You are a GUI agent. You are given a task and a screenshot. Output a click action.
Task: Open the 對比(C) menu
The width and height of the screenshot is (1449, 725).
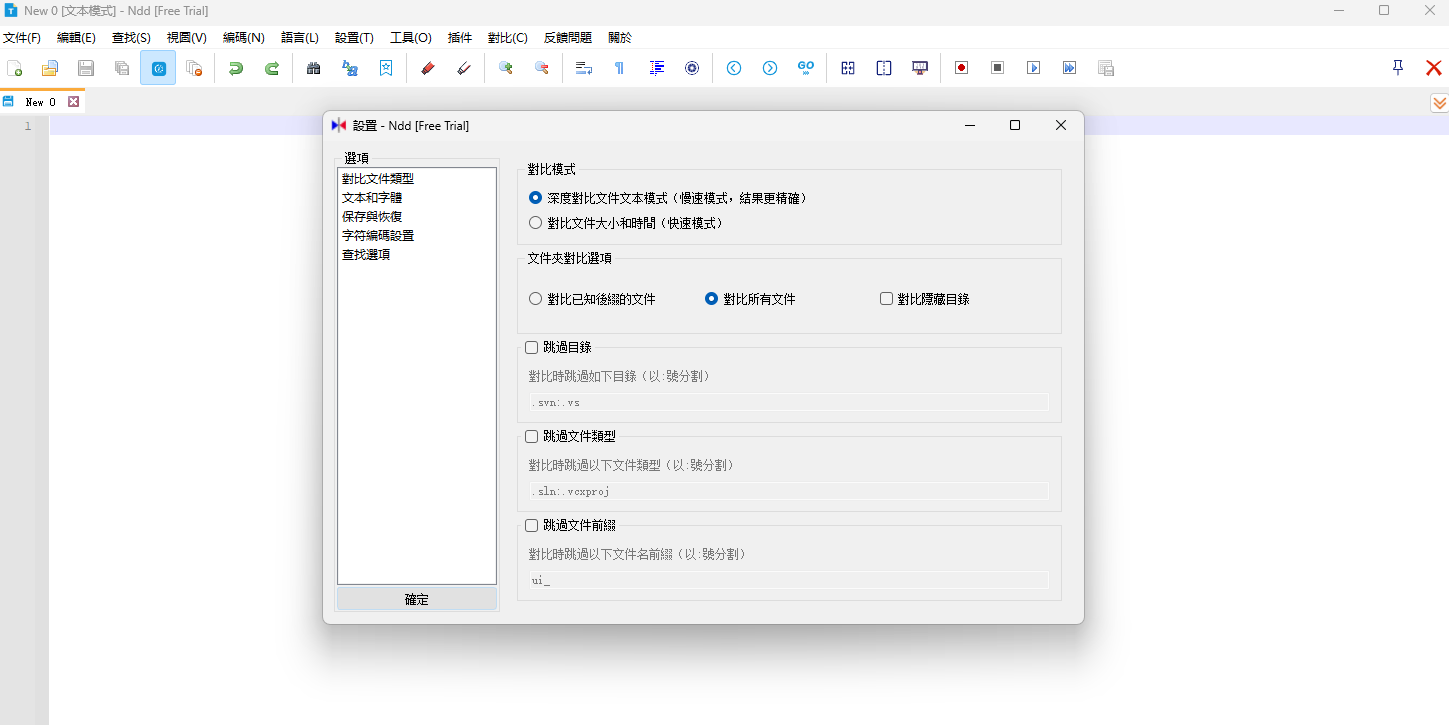pyautogui.click(x=507, y=38)
